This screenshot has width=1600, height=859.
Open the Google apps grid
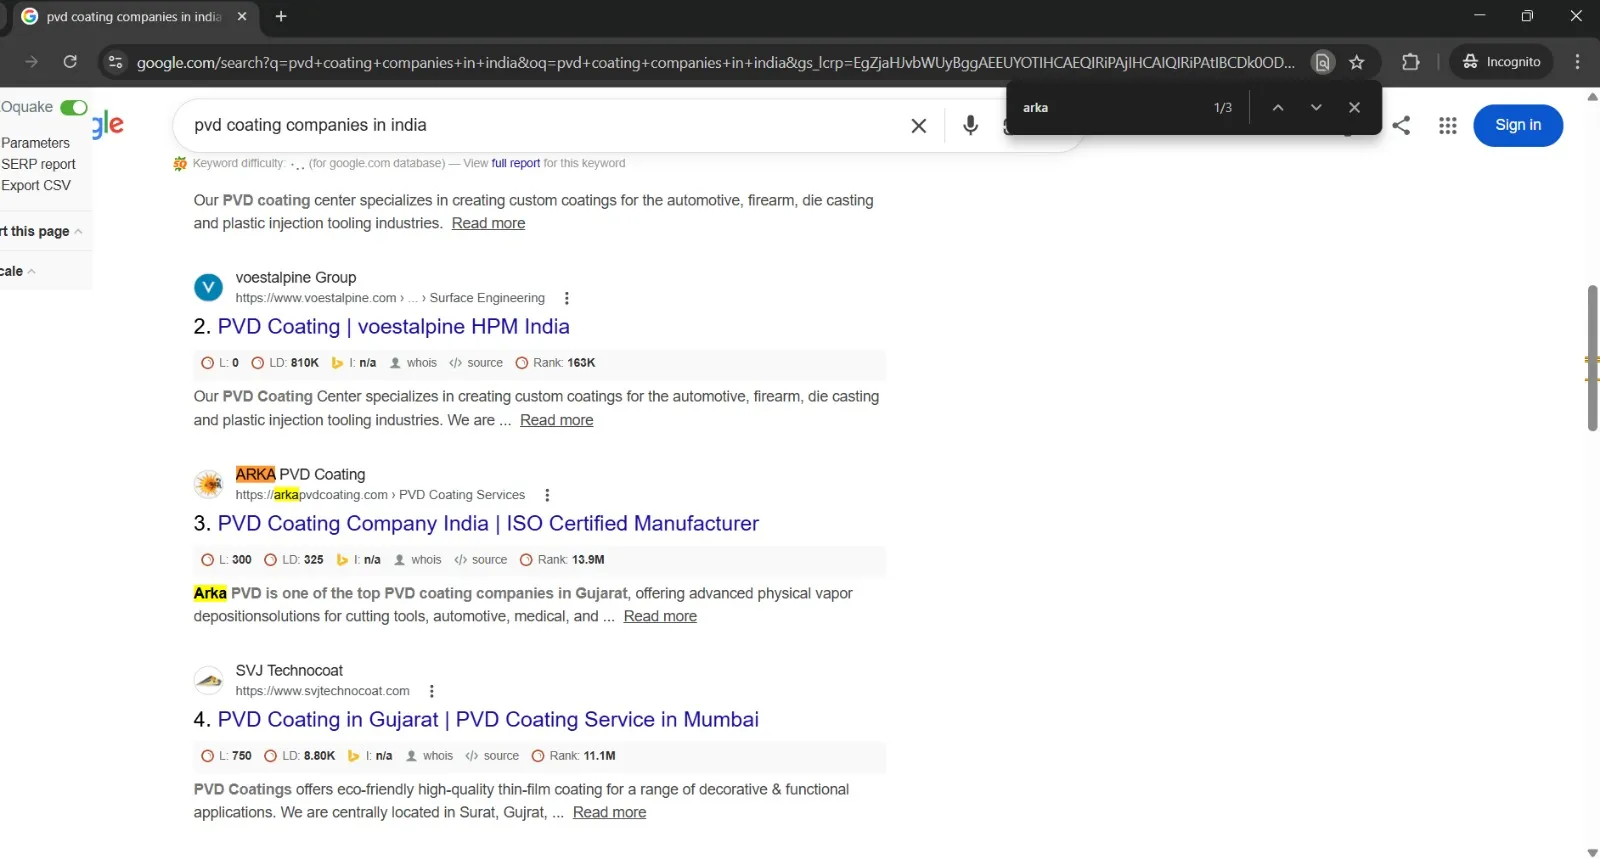(1447, 125)
